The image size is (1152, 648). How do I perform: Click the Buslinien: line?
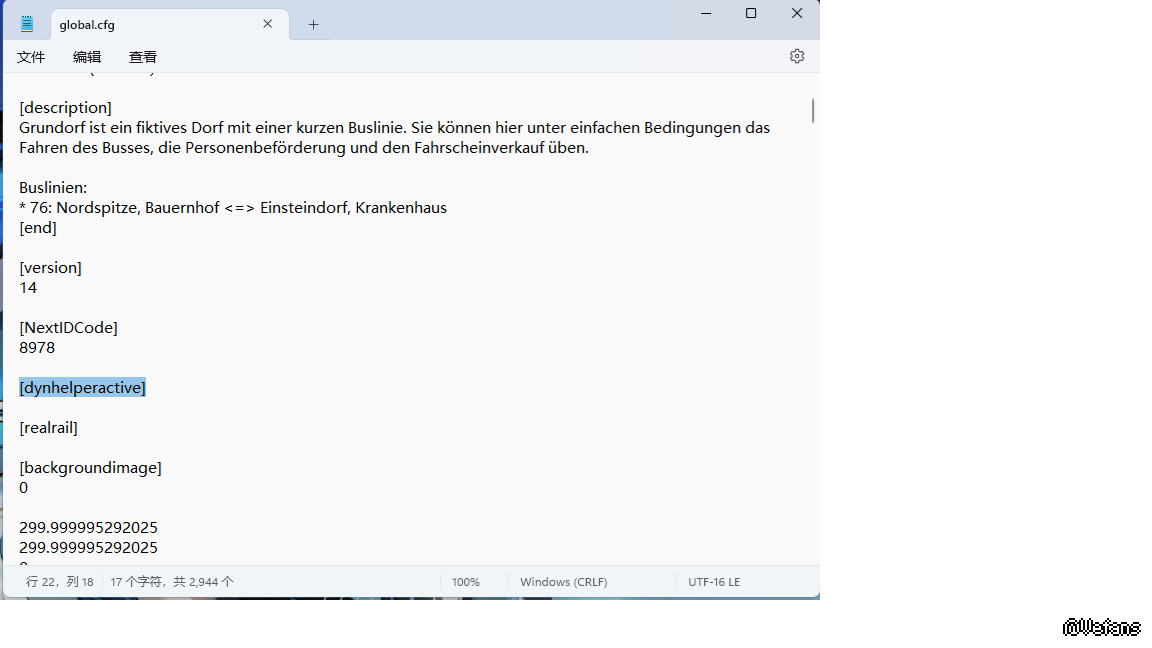pyautogui.click(x=53, y=188)
